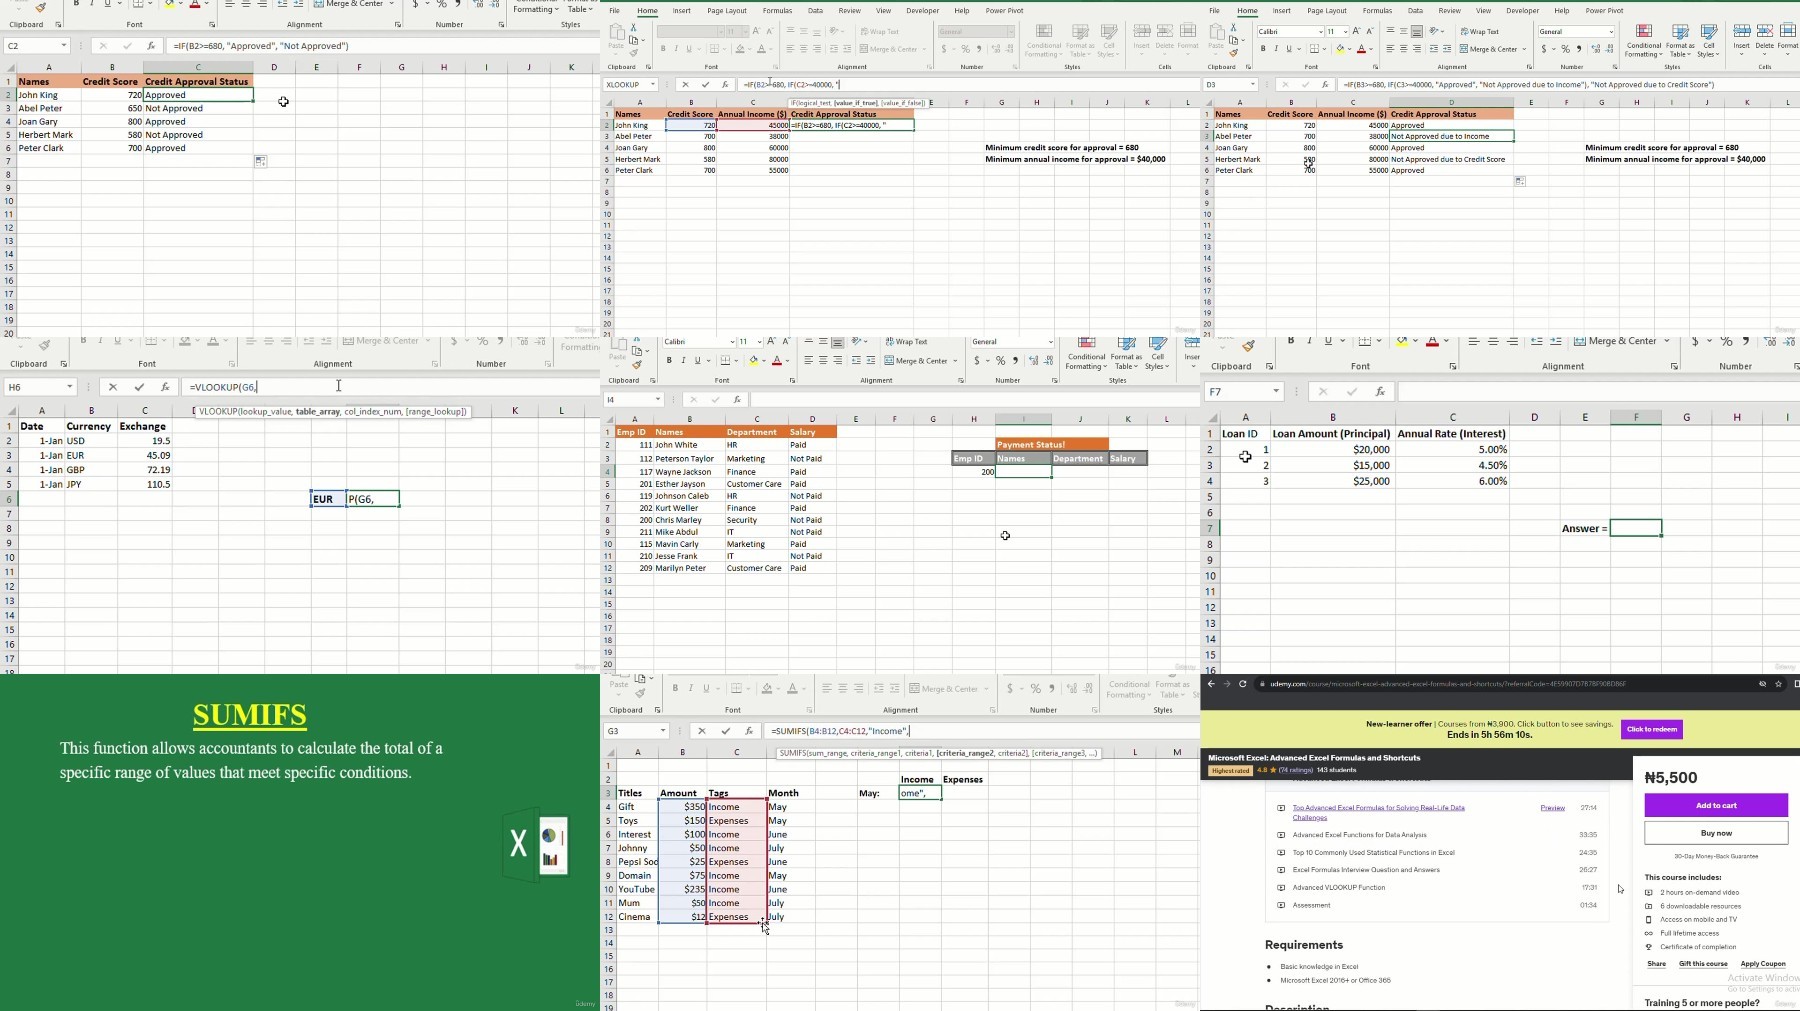Image resolution: width=1800 pixels, height=1011 pixels.
Task: Click browser reload icon on Udemy page
Action: [x=1243, y=684]
